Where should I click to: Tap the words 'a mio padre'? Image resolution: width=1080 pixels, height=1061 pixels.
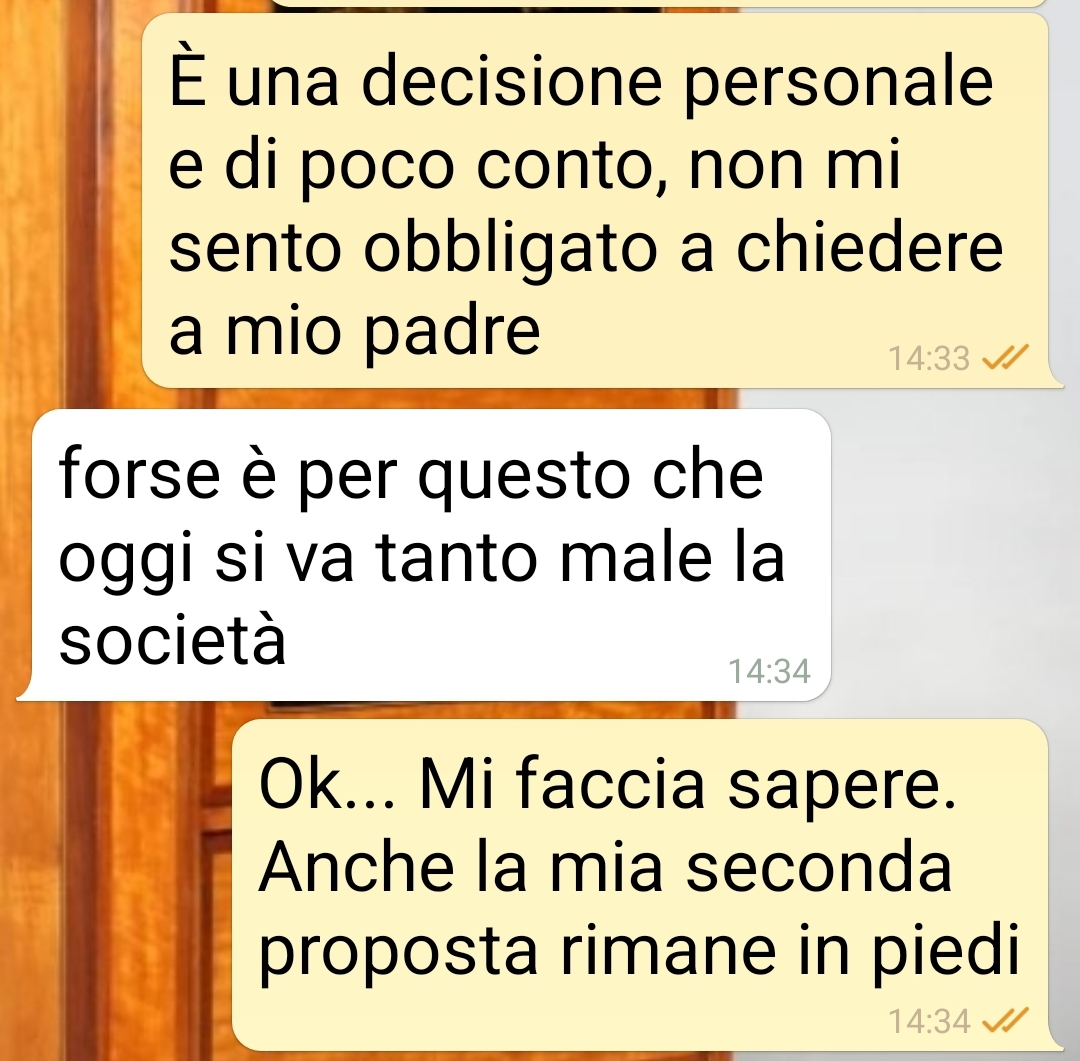[354, 333]
